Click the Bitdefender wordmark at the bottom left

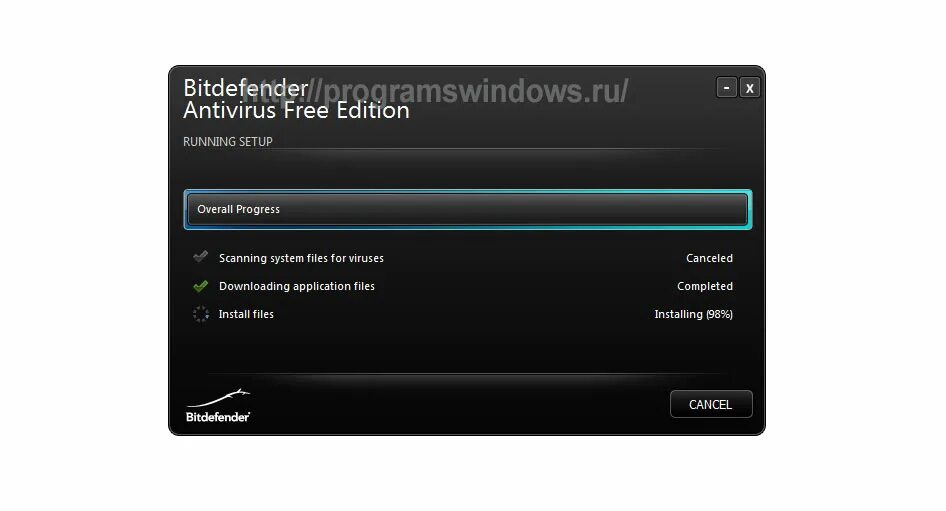(x=218, y=417)
